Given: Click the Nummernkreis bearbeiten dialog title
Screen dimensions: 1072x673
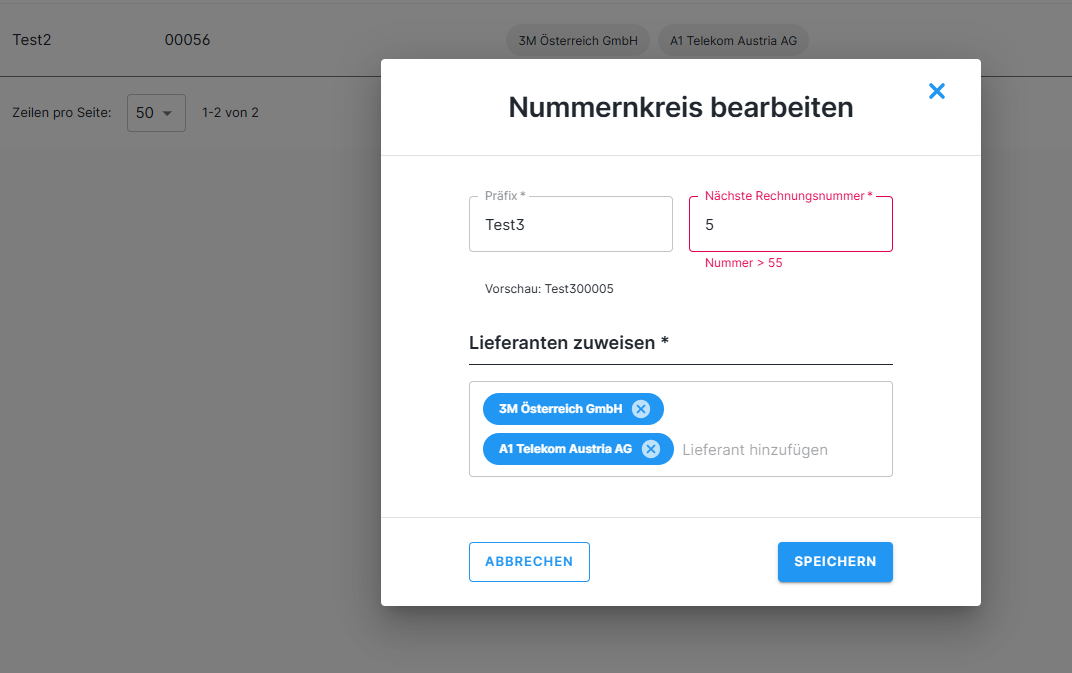Looking at the screenshot, I should coord(680,107).
